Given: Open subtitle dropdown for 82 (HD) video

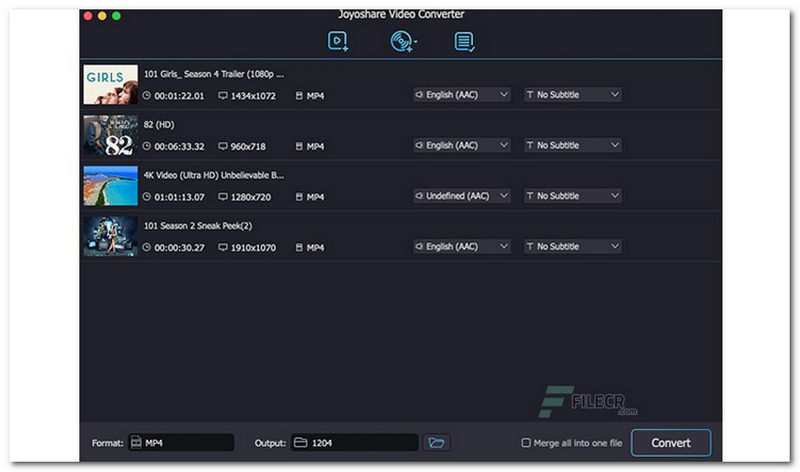Looking at the screenshot, I should tap(573, 146).
